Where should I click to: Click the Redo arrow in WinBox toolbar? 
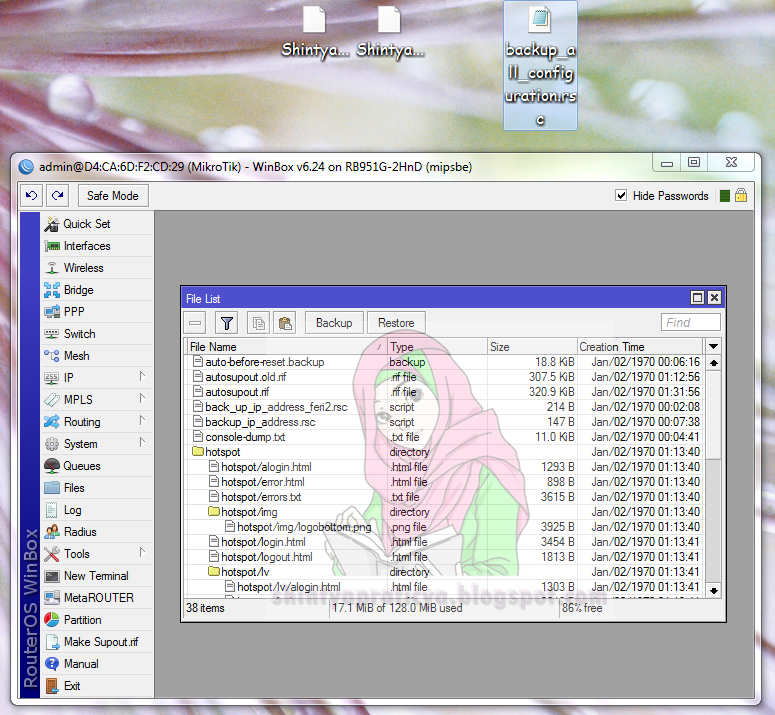[x=57, y=196]
